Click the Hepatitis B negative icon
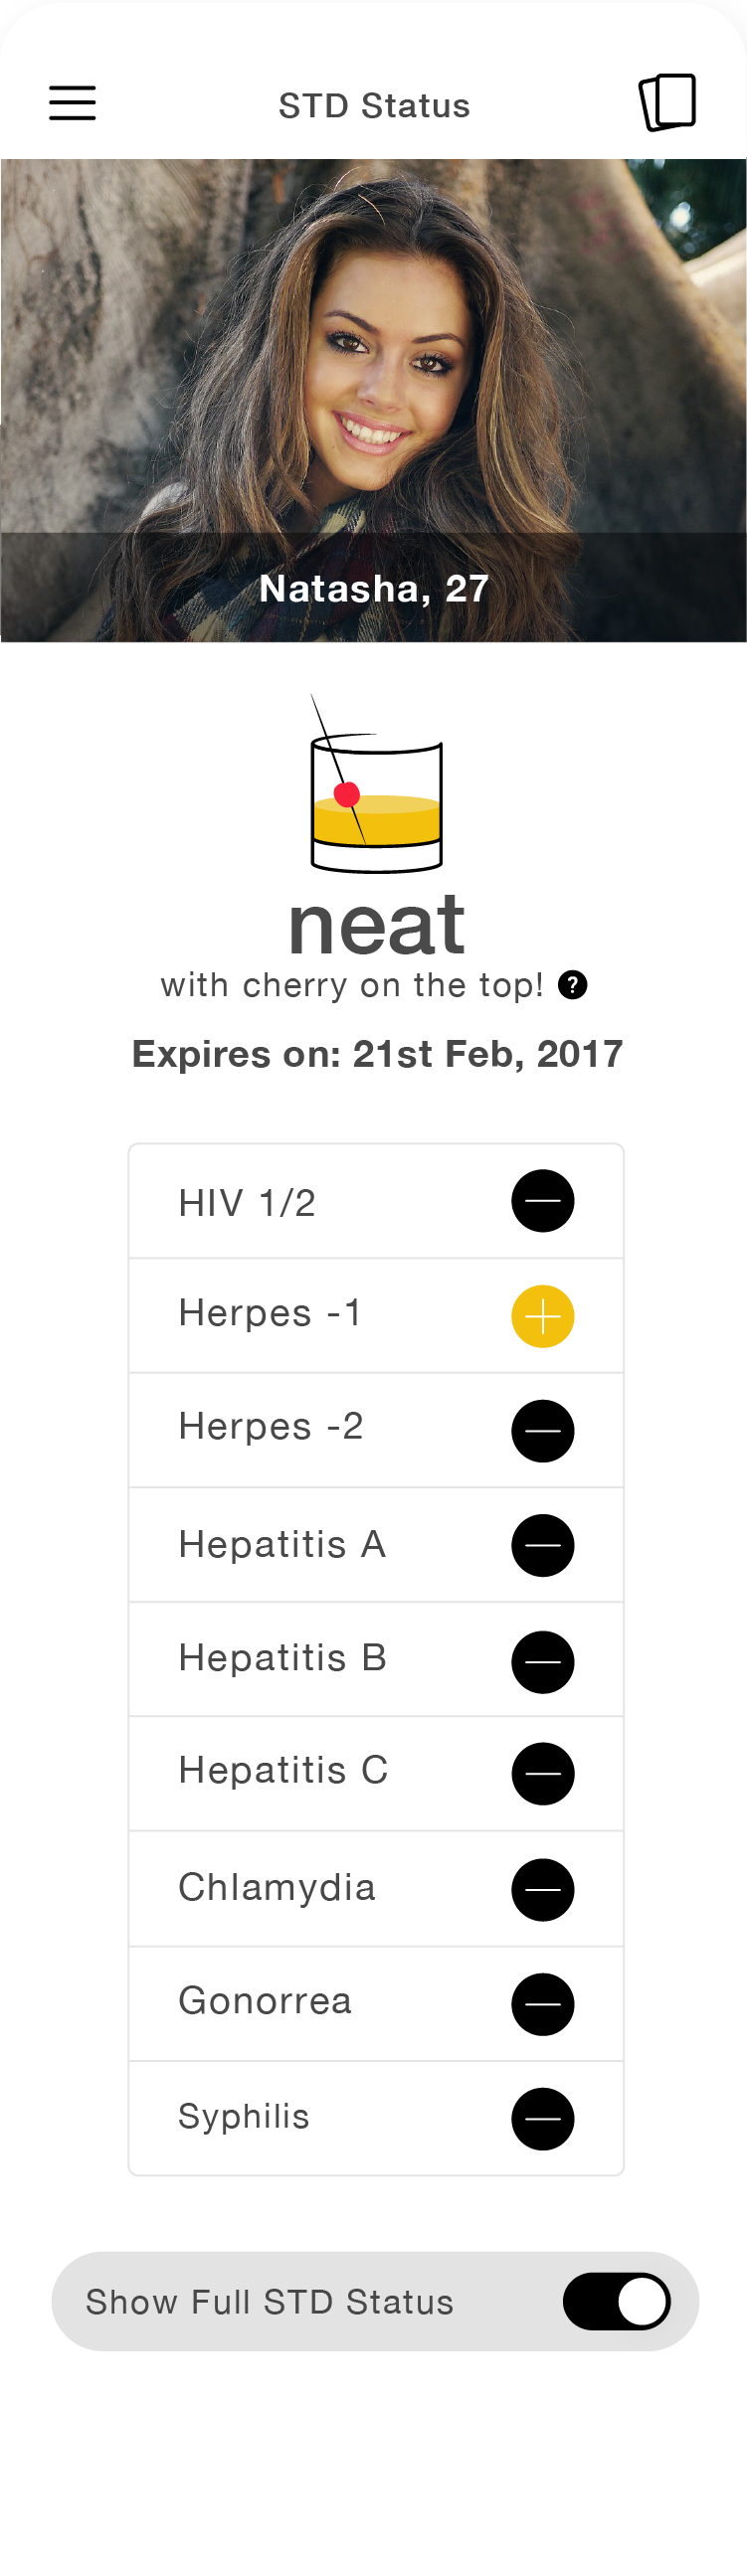This screenshot has width=747, height=2576. point(543,1662)
